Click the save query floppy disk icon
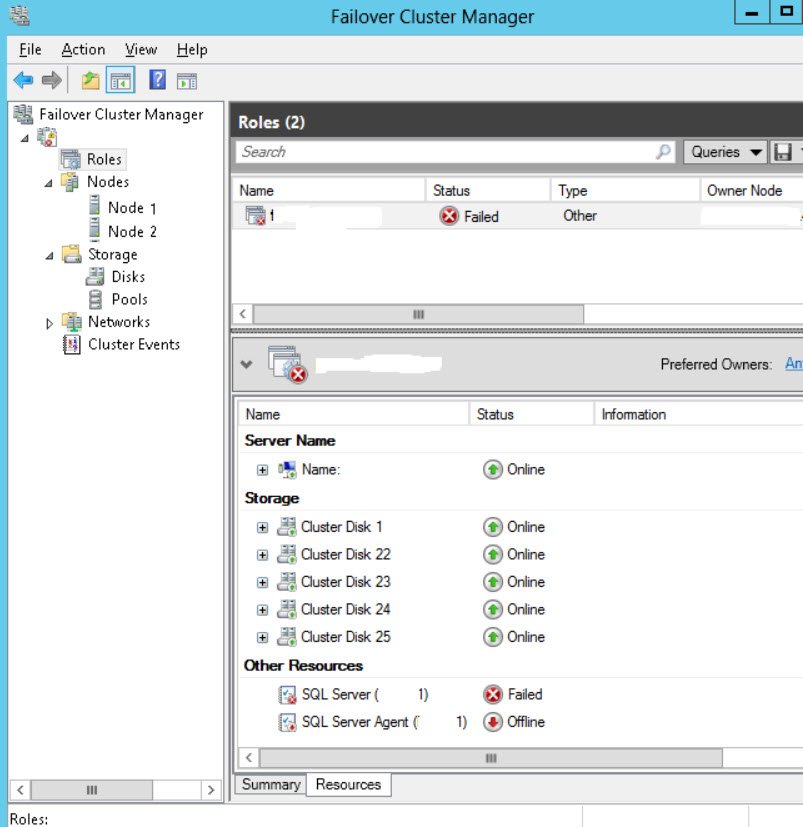Screen dimensions: 803x827 click(782, 152)
